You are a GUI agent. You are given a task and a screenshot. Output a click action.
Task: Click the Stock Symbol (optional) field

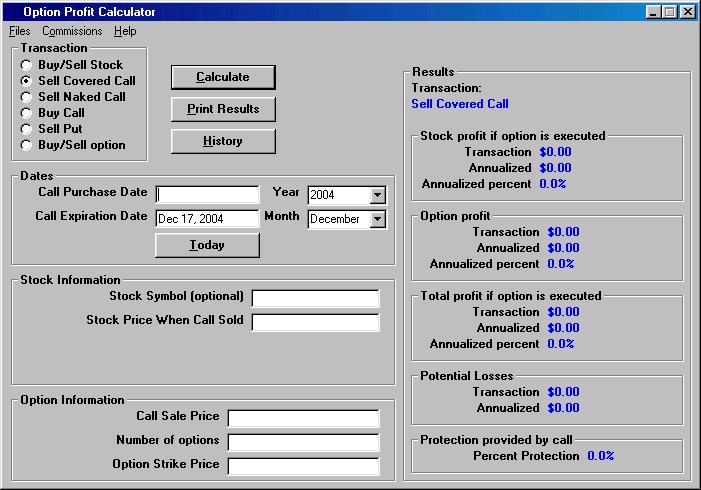pos(316,298)
